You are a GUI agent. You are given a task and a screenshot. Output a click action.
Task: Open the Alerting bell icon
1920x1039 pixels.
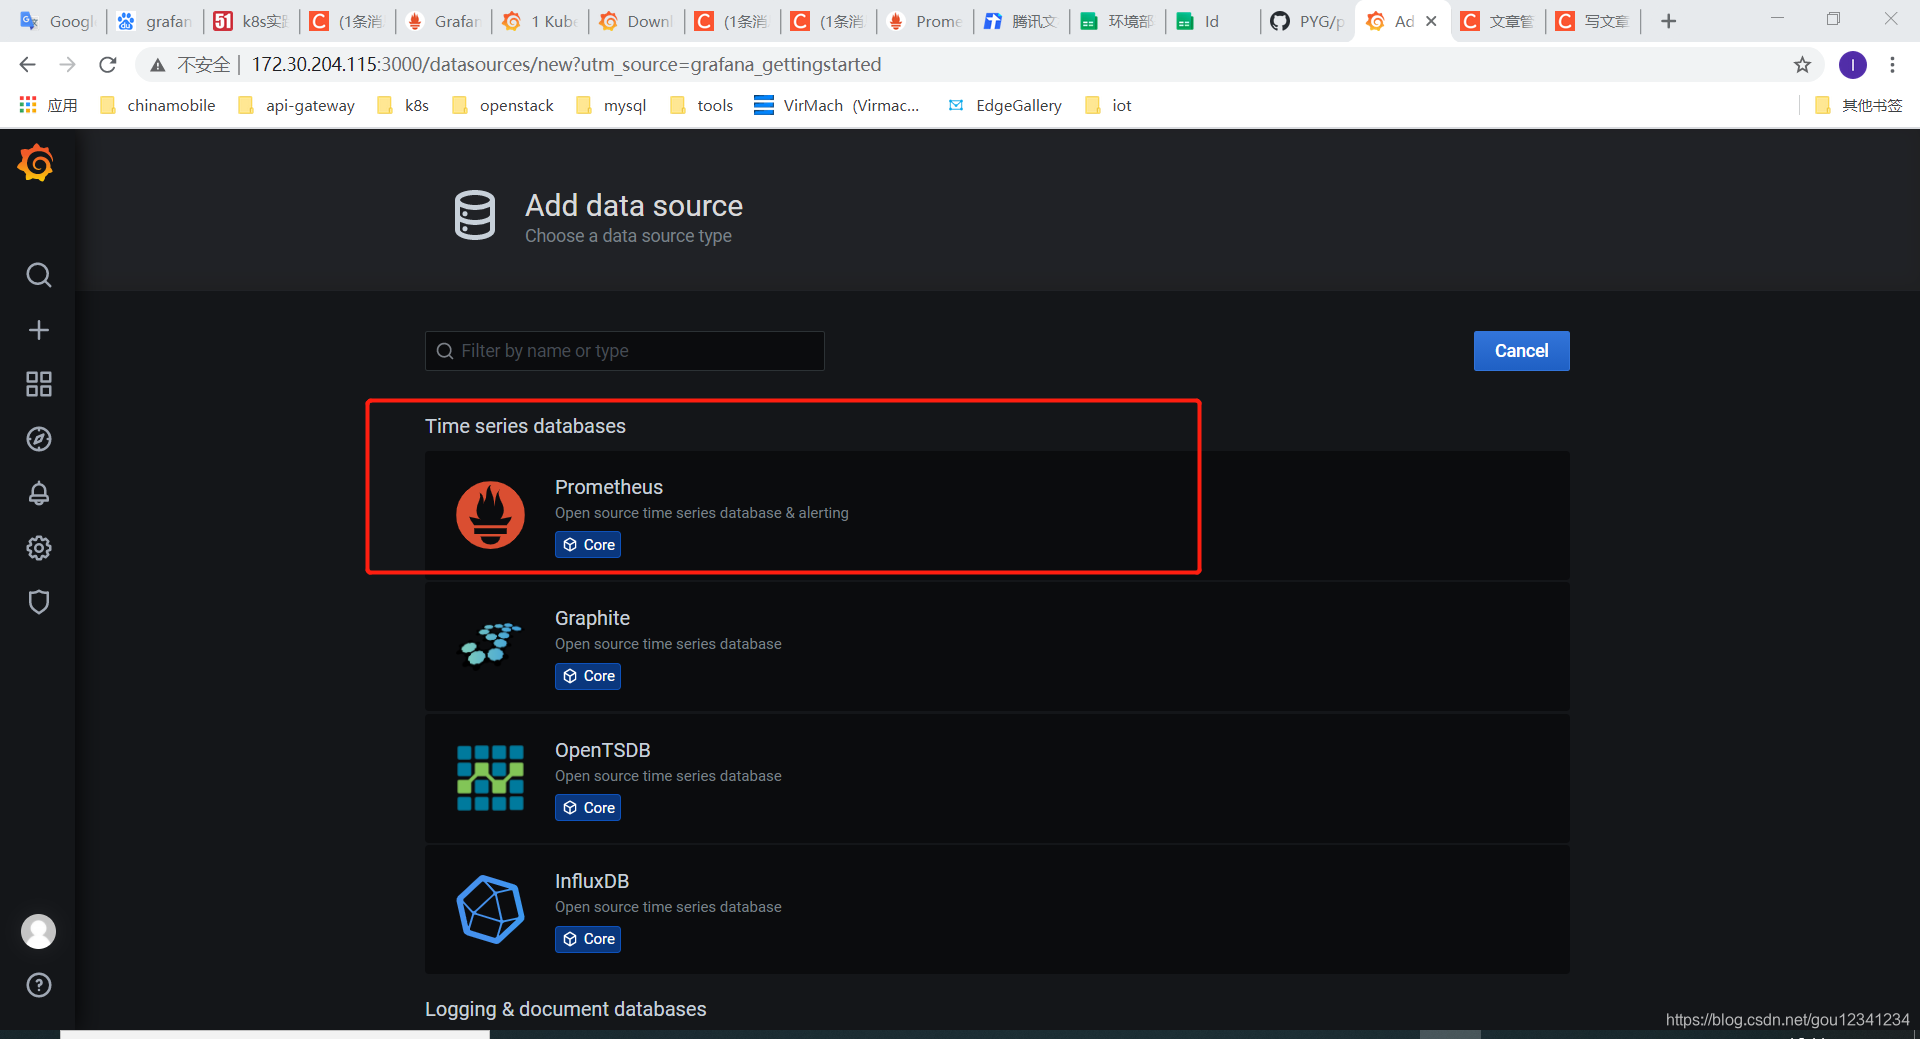[38, 493]
